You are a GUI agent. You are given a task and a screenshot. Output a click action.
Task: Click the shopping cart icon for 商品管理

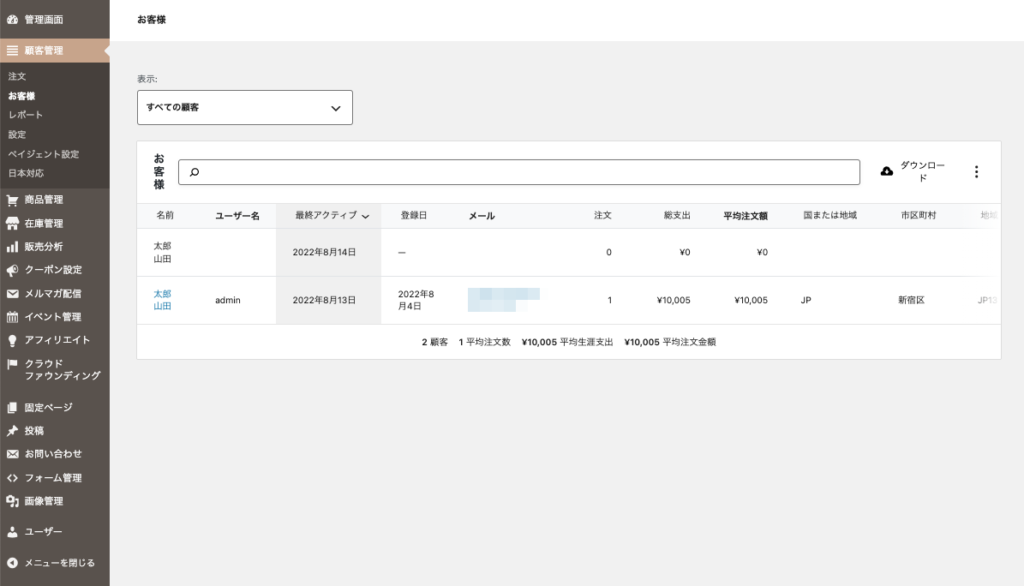[x=13, y=199]
